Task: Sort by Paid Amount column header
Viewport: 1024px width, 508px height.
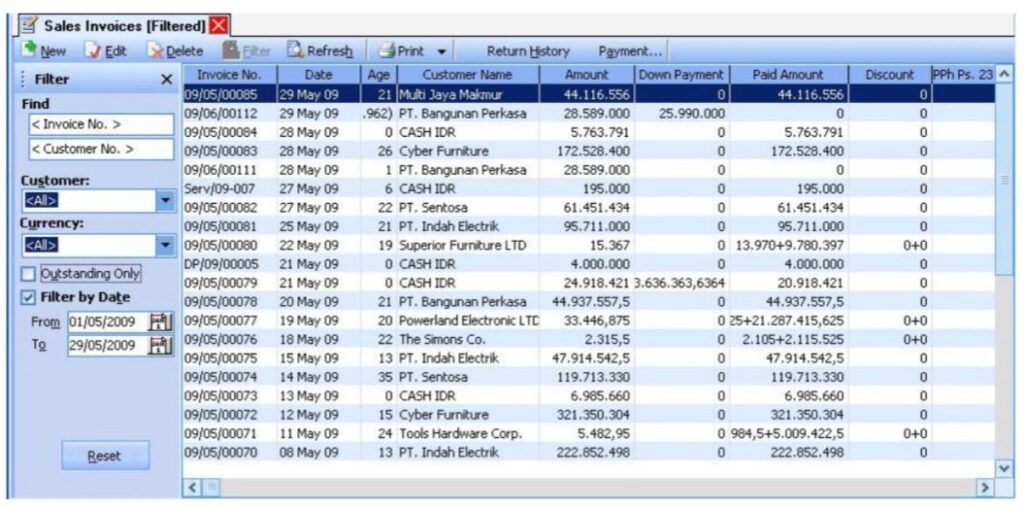Action: (788, 74)
